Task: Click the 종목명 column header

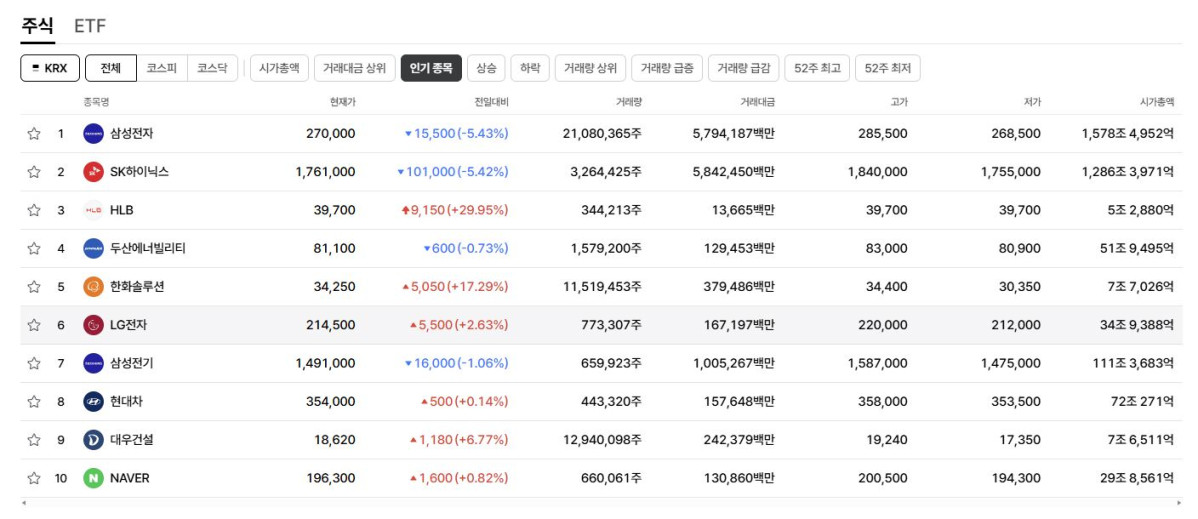Action: click(96, 102)
